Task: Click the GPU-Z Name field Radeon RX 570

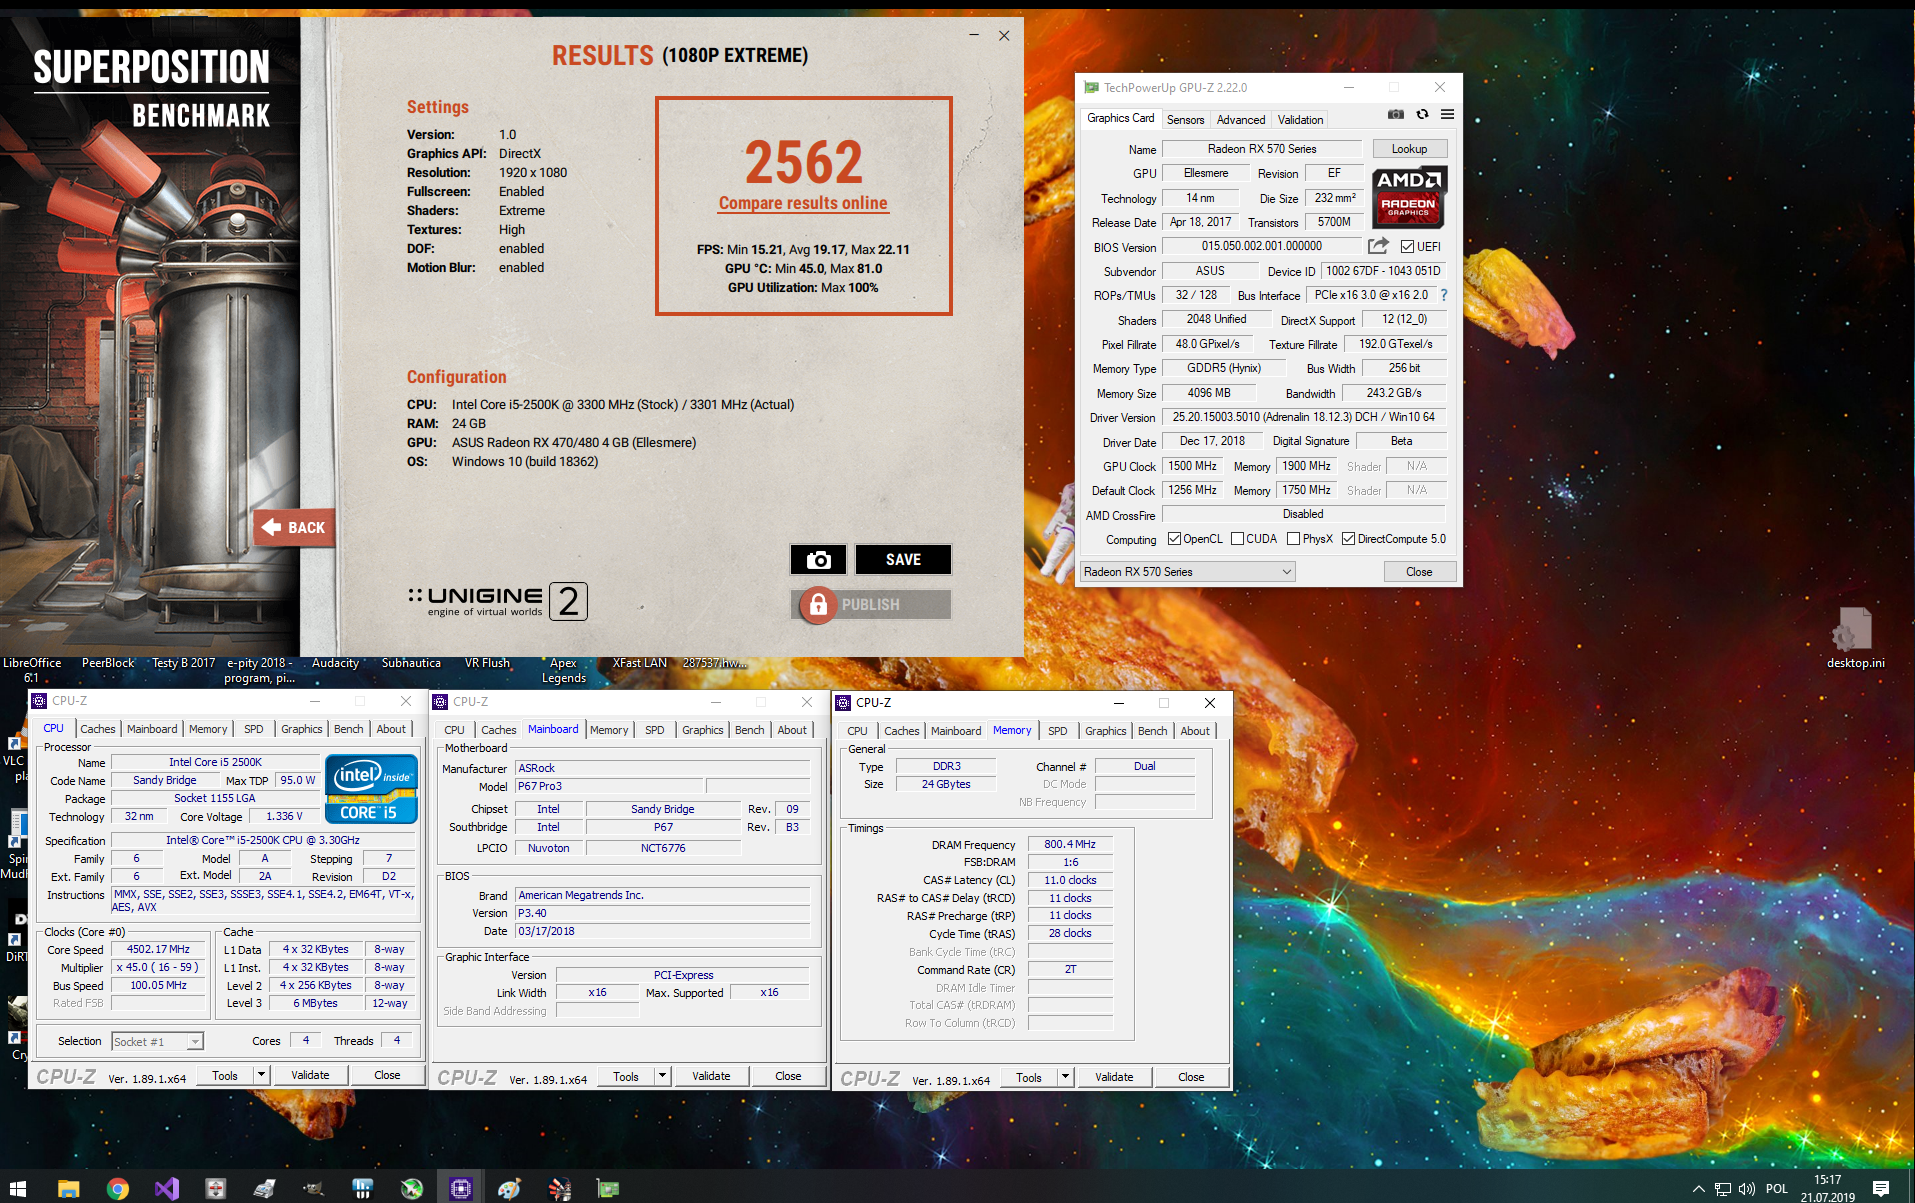Action: tap(1262, 149)
